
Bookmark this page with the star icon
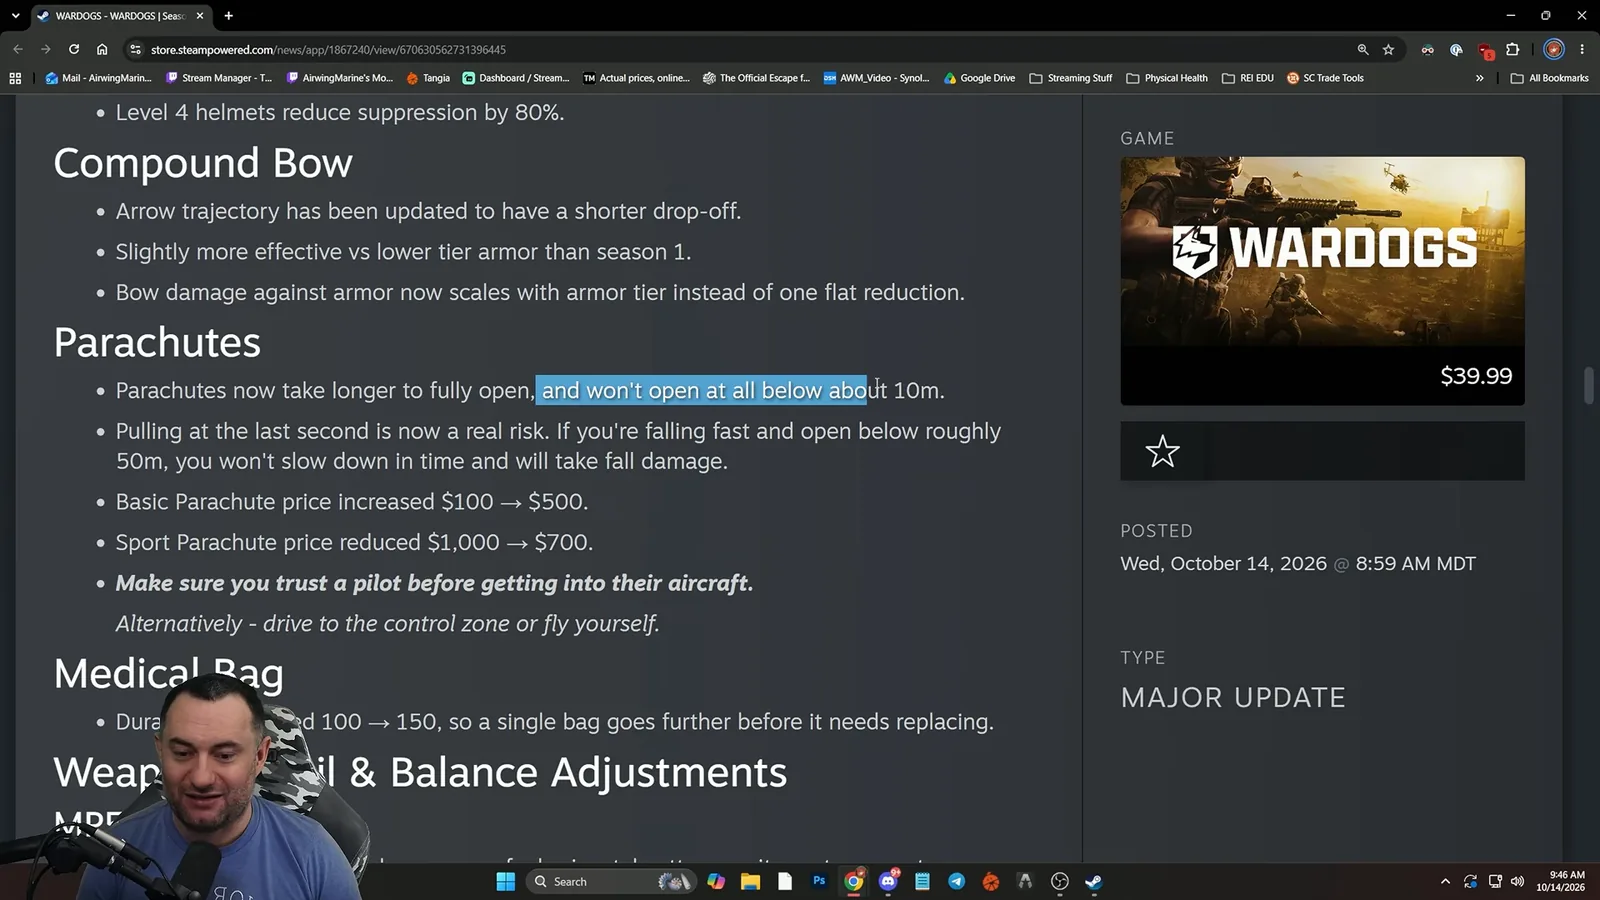(x=1388, y=49)
